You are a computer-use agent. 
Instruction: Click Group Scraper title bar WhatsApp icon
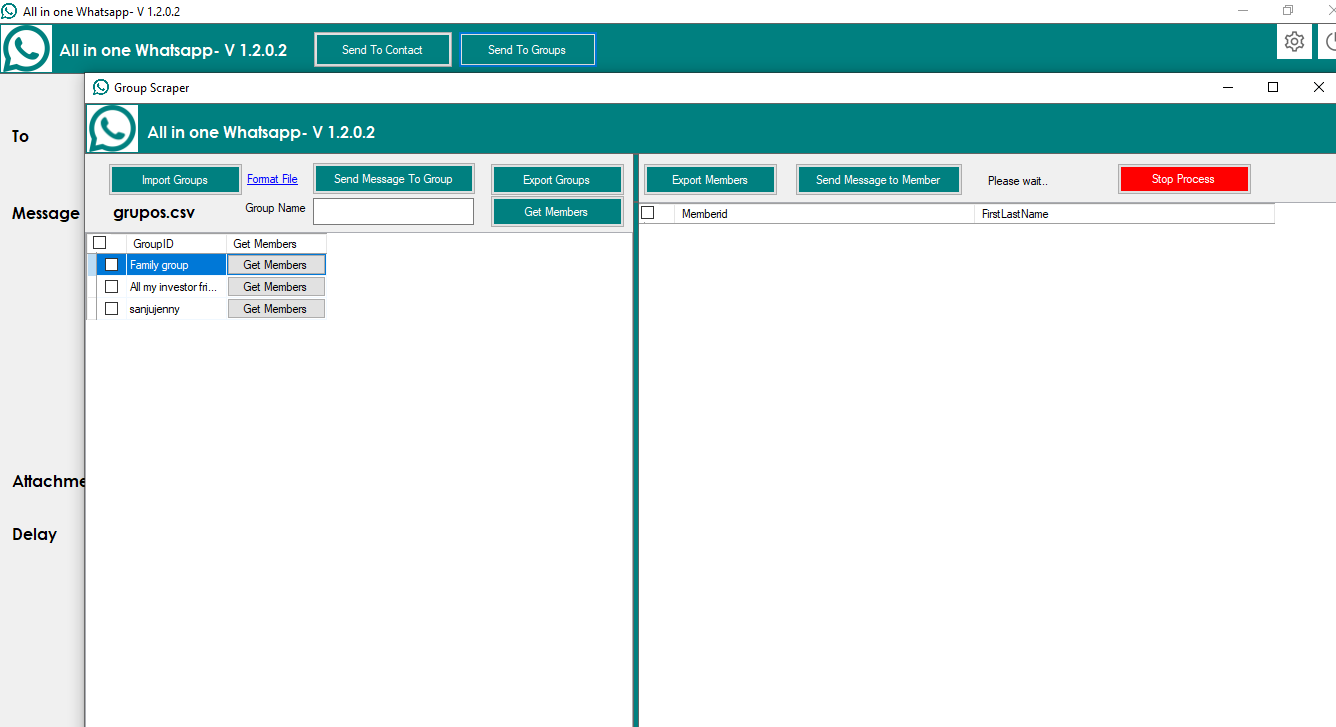point(101,87)
